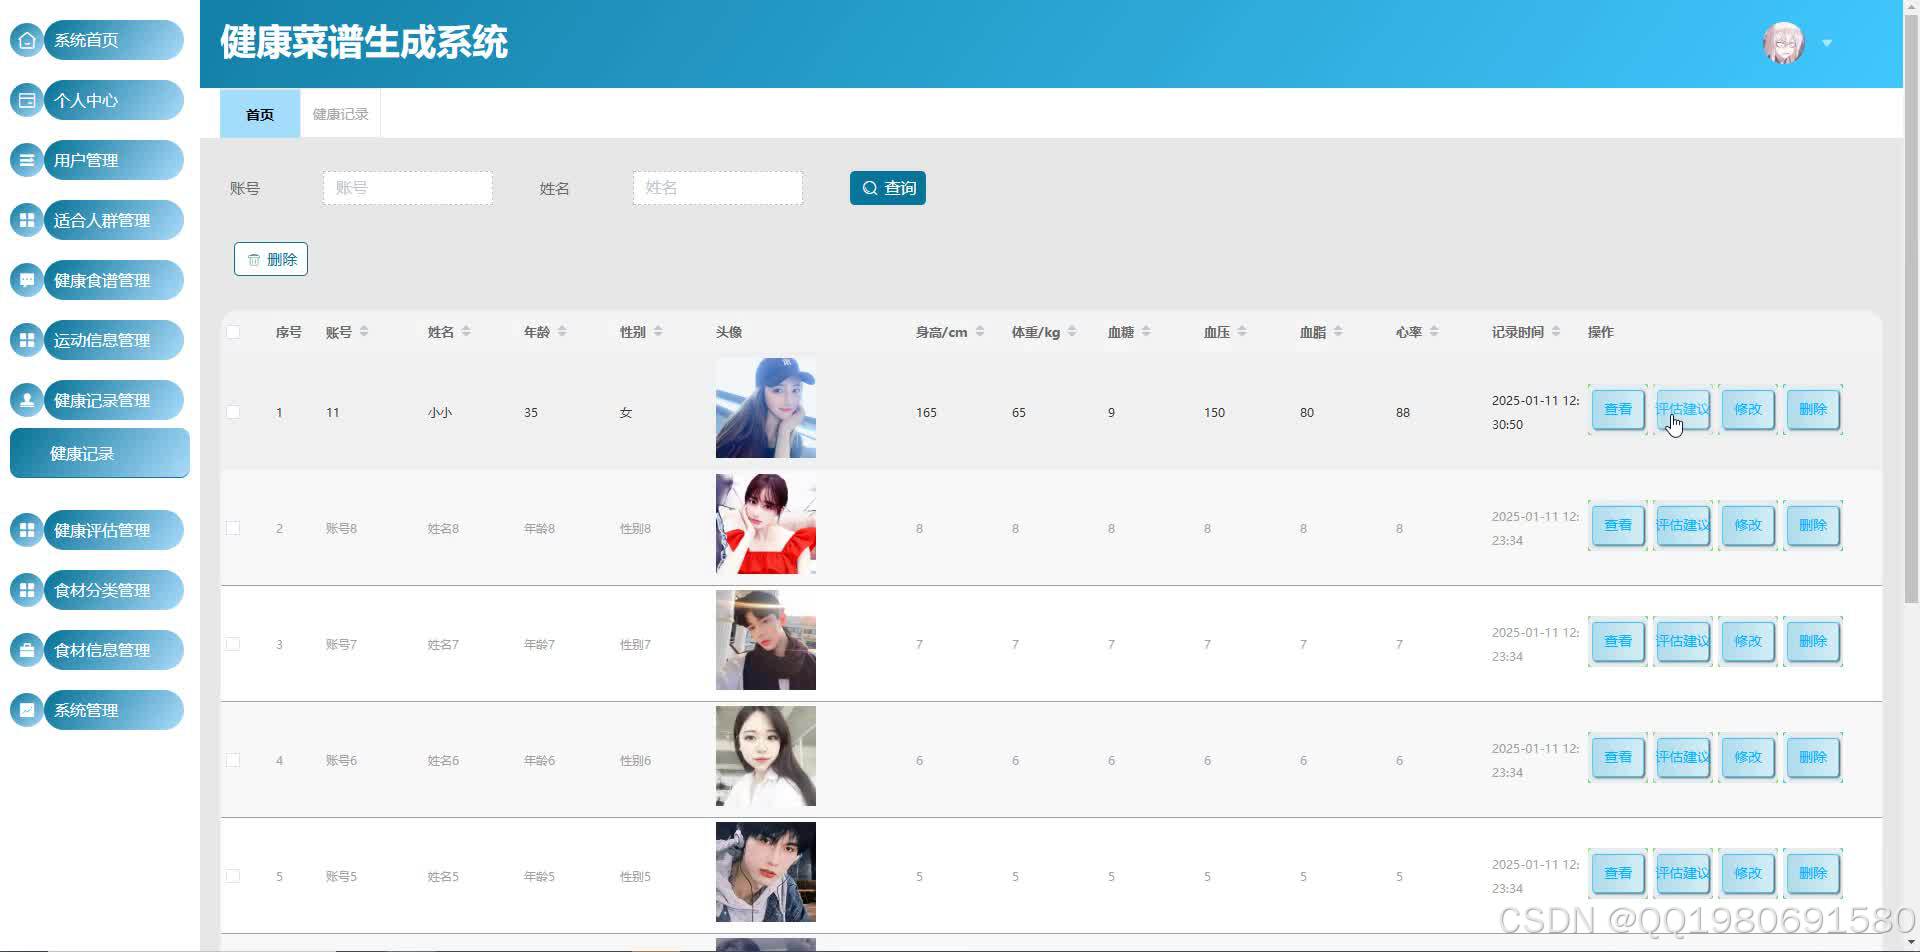Click the grid icon beside 适合人群管理

point(27,220)
